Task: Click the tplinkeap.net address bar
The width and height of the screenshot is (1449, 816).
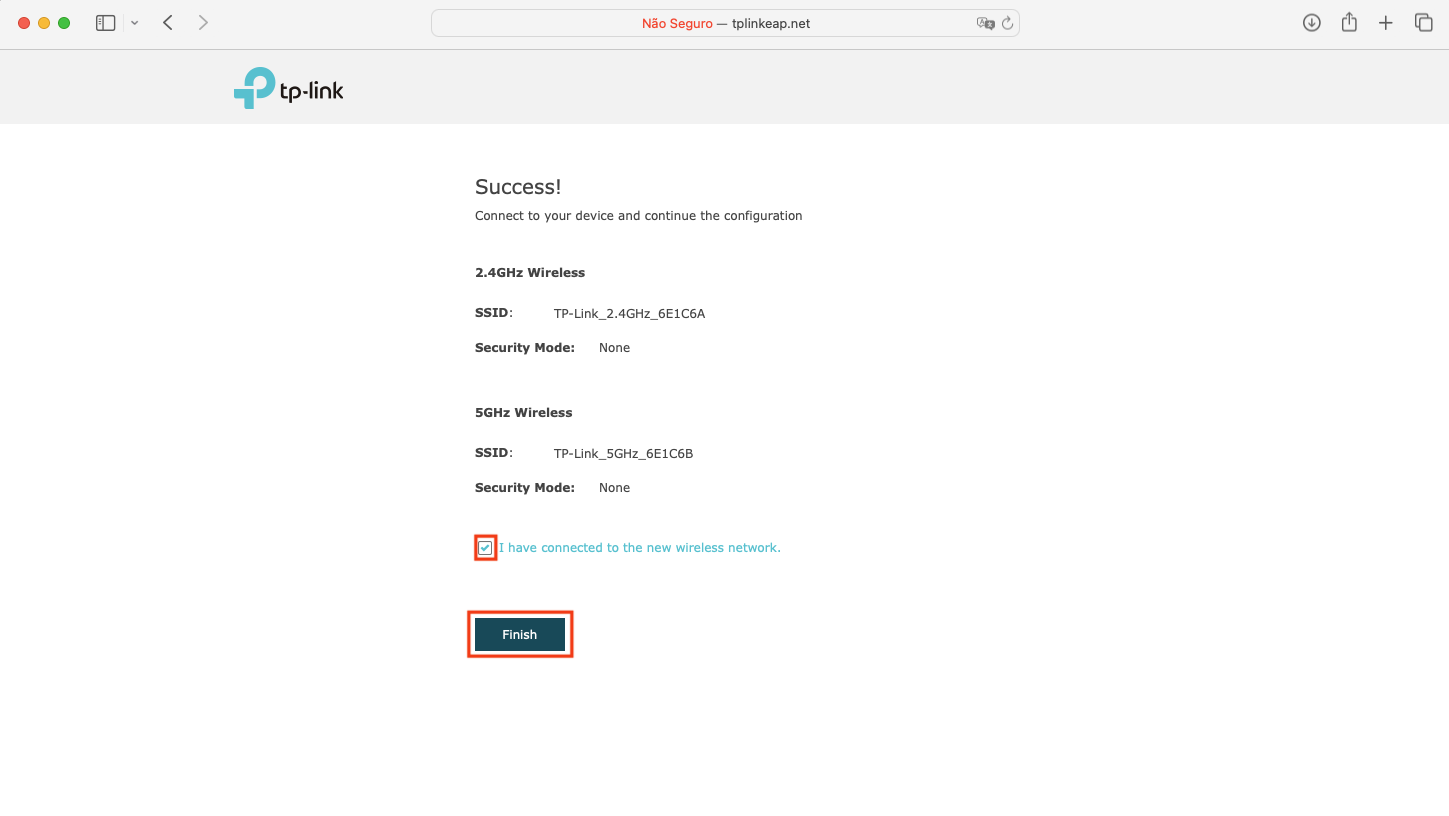Action: coord(725,23)
